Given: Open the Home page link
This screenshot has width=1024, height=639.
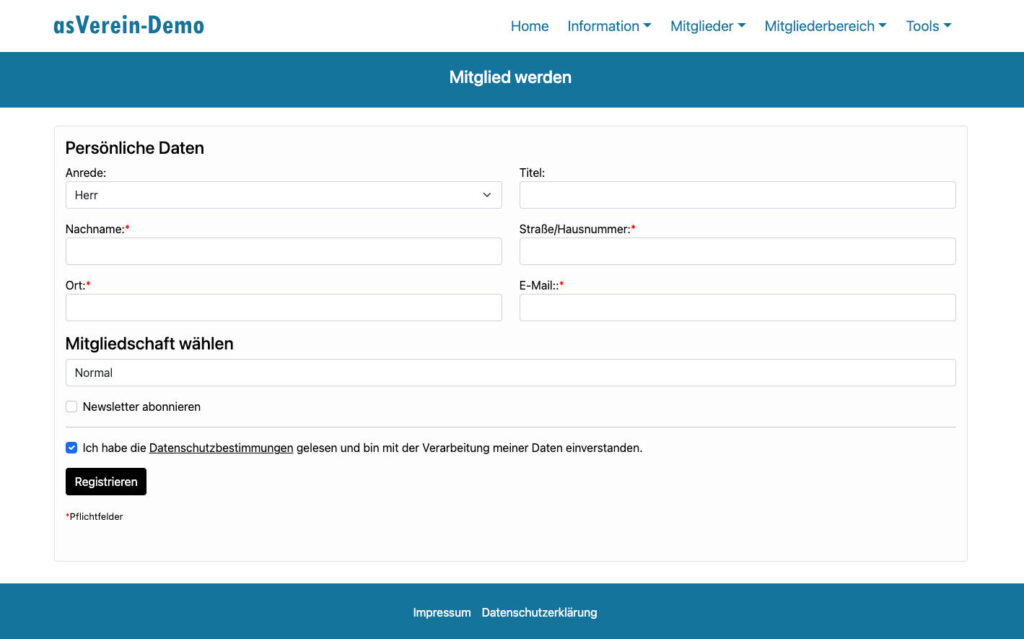Looking at the screenshot, I should click(529, 26).
